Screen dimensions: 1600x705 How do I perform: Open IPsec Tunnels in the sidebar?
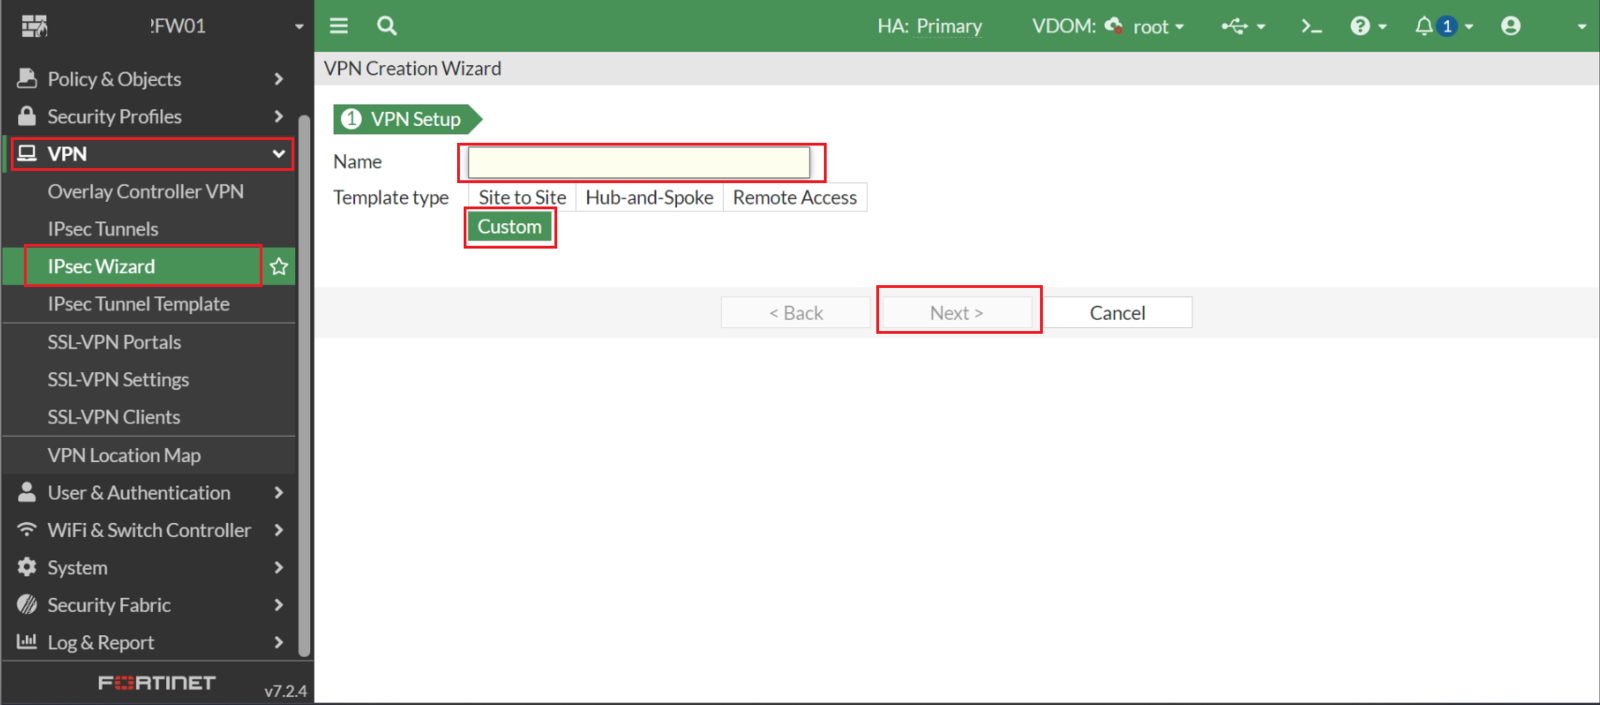[x=103, y=229]
